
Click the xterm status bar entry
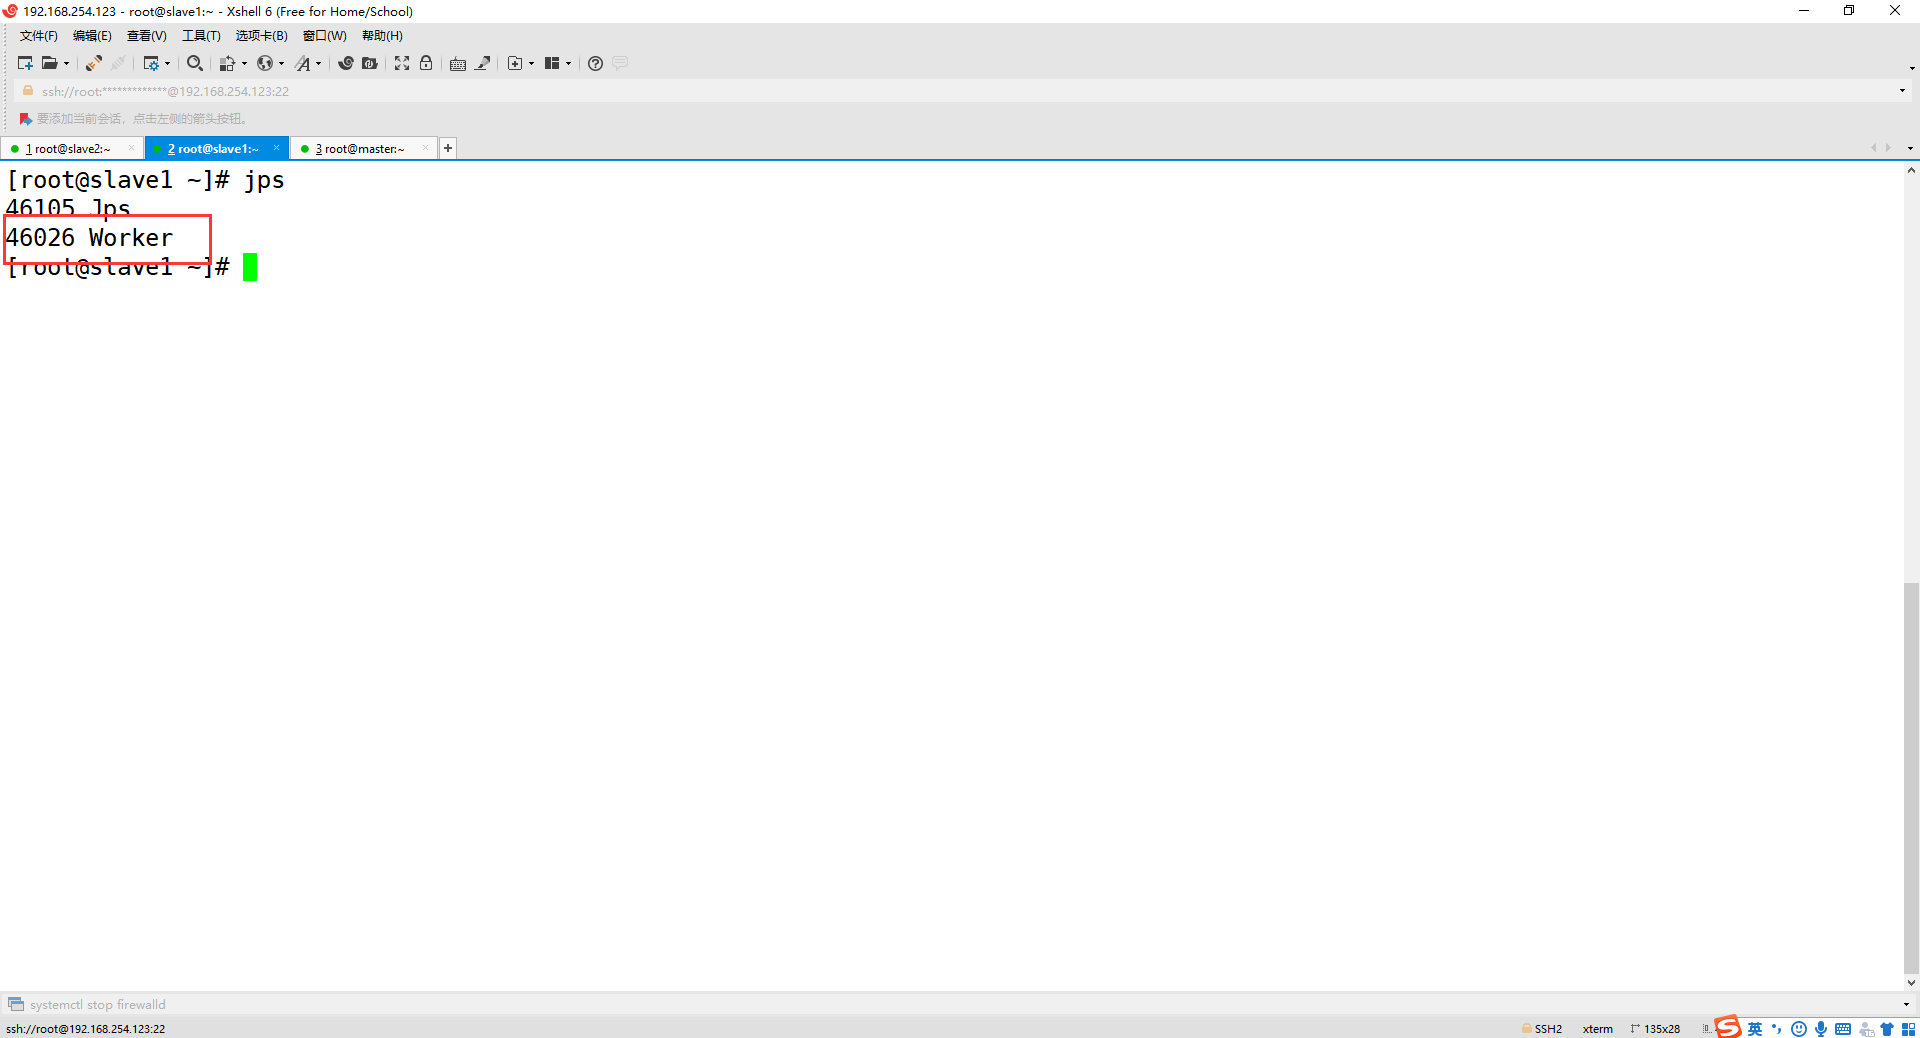click(1598, 1029)
